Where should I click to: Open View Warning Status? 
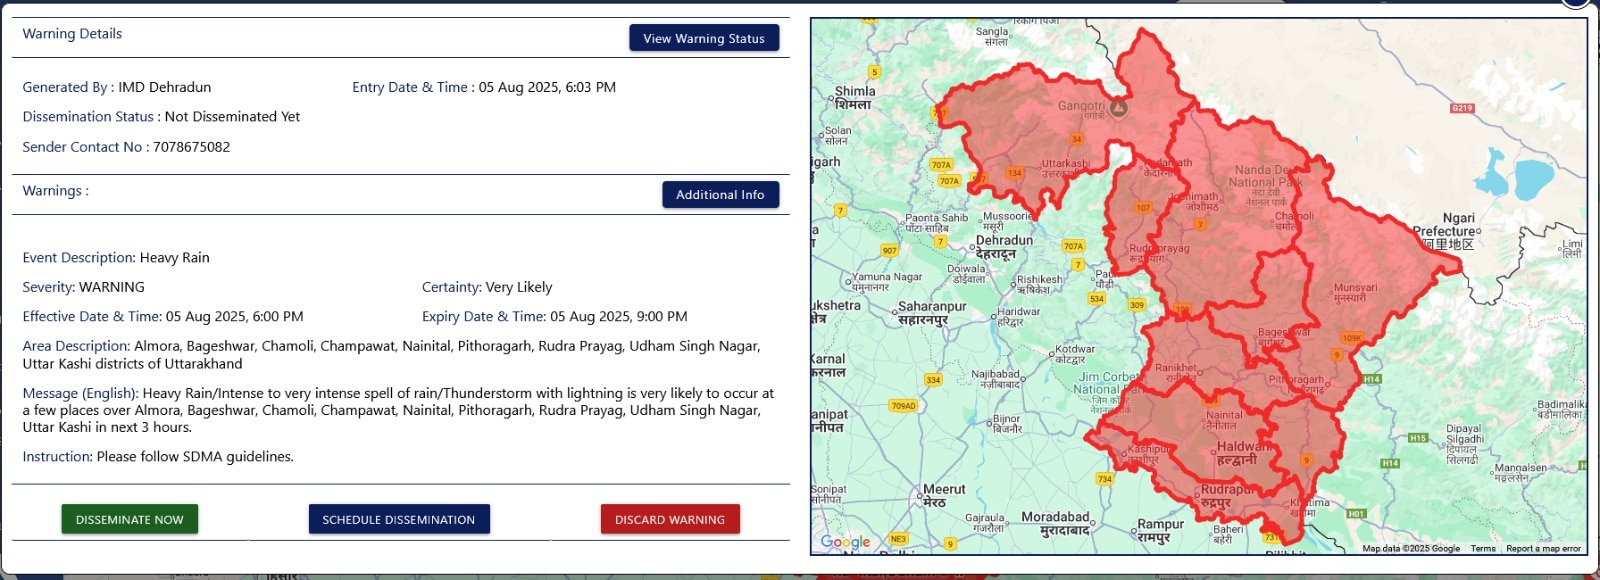[704, 38]
